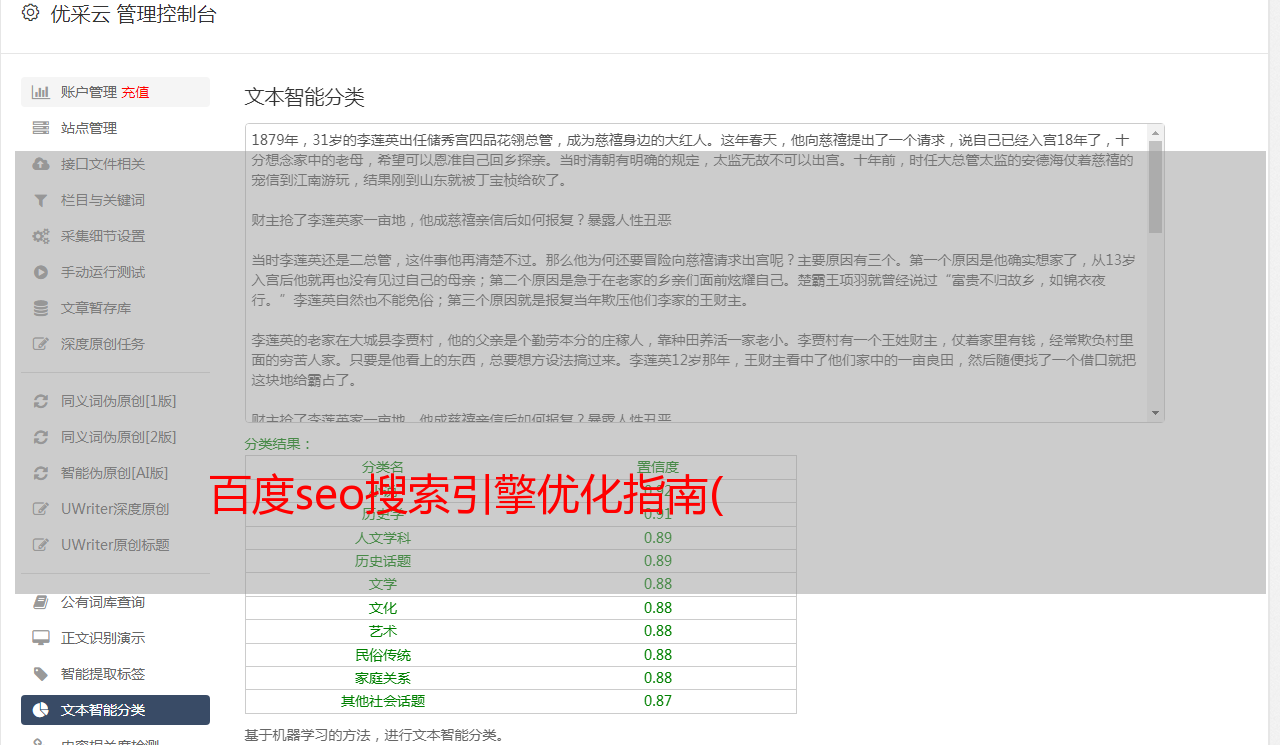This screenshot has height=745, width=1280.
Task: Click the 其他社会话题 category row name
Action: (x=383, y=701)
